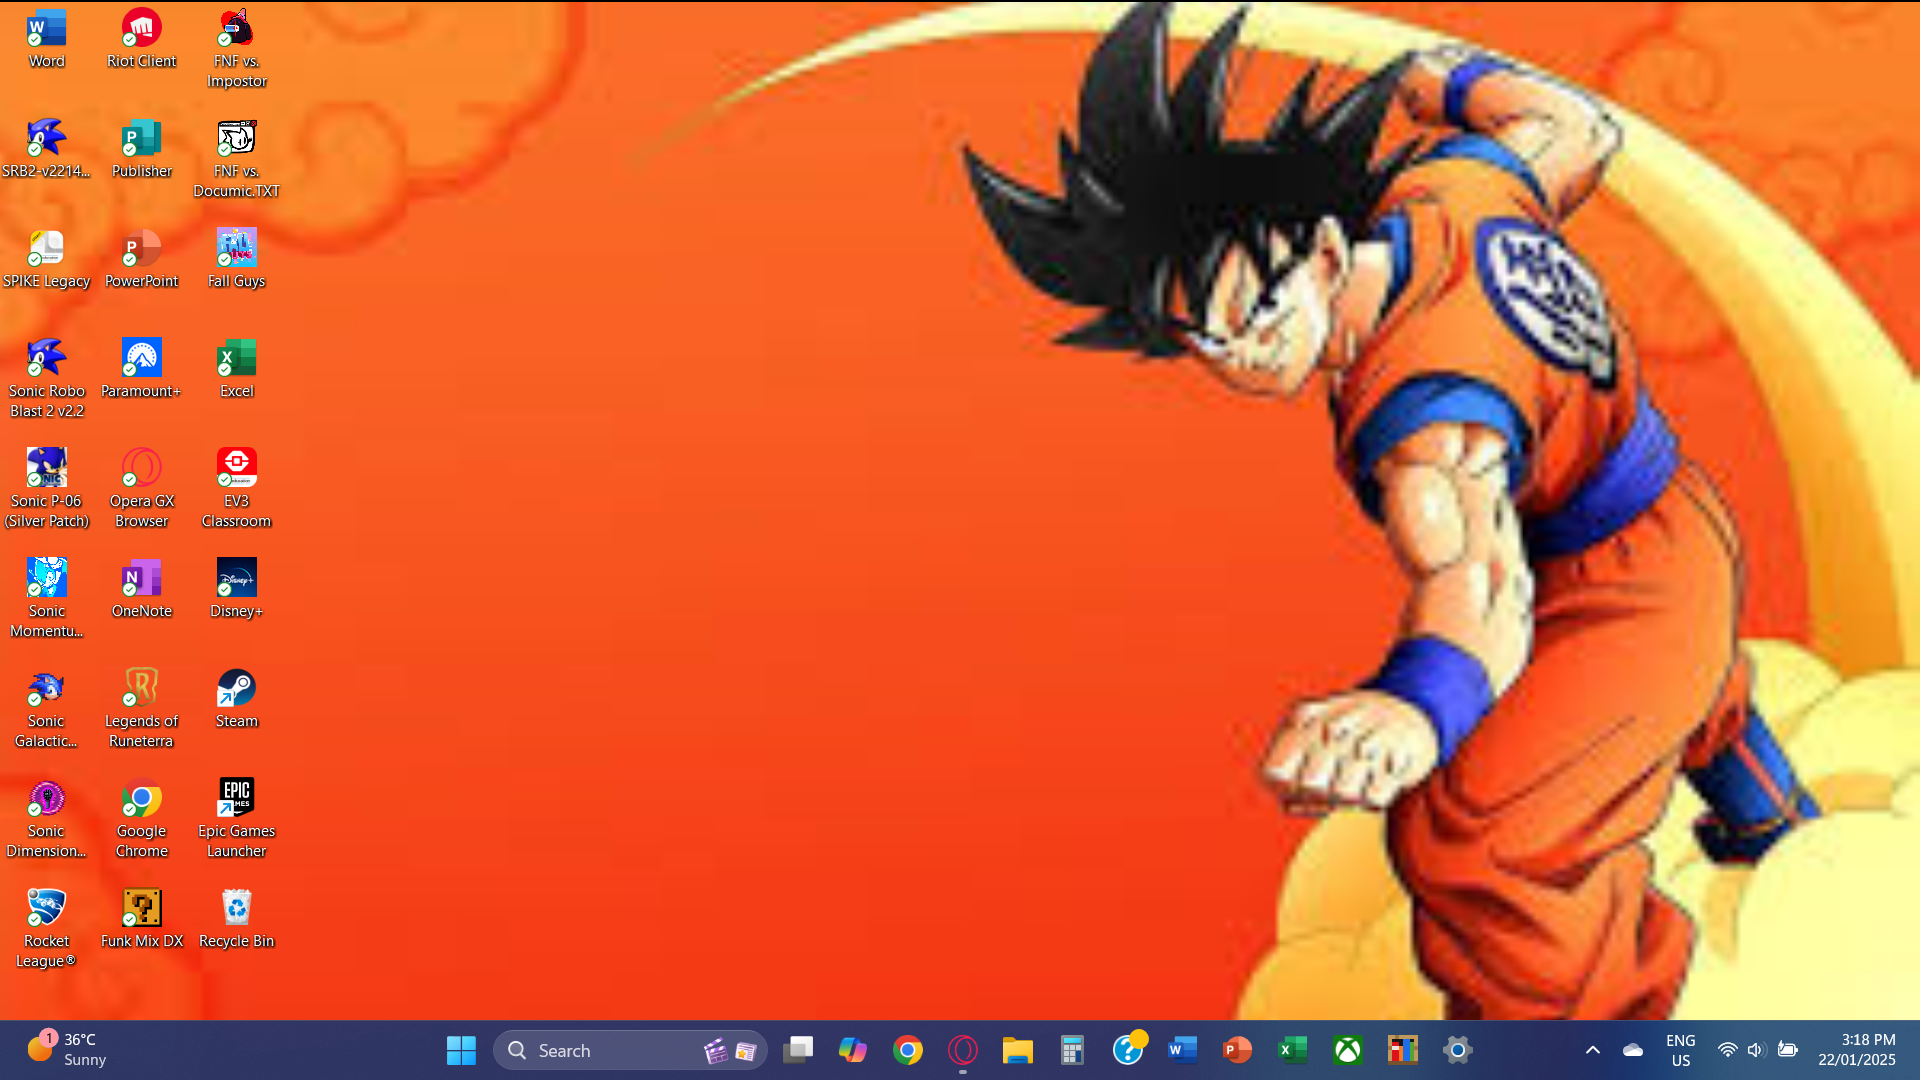Viewport: 1920px width, 1080px height.
Task: Open Calculator from the taskbar
Action: pos(1073,1050)
